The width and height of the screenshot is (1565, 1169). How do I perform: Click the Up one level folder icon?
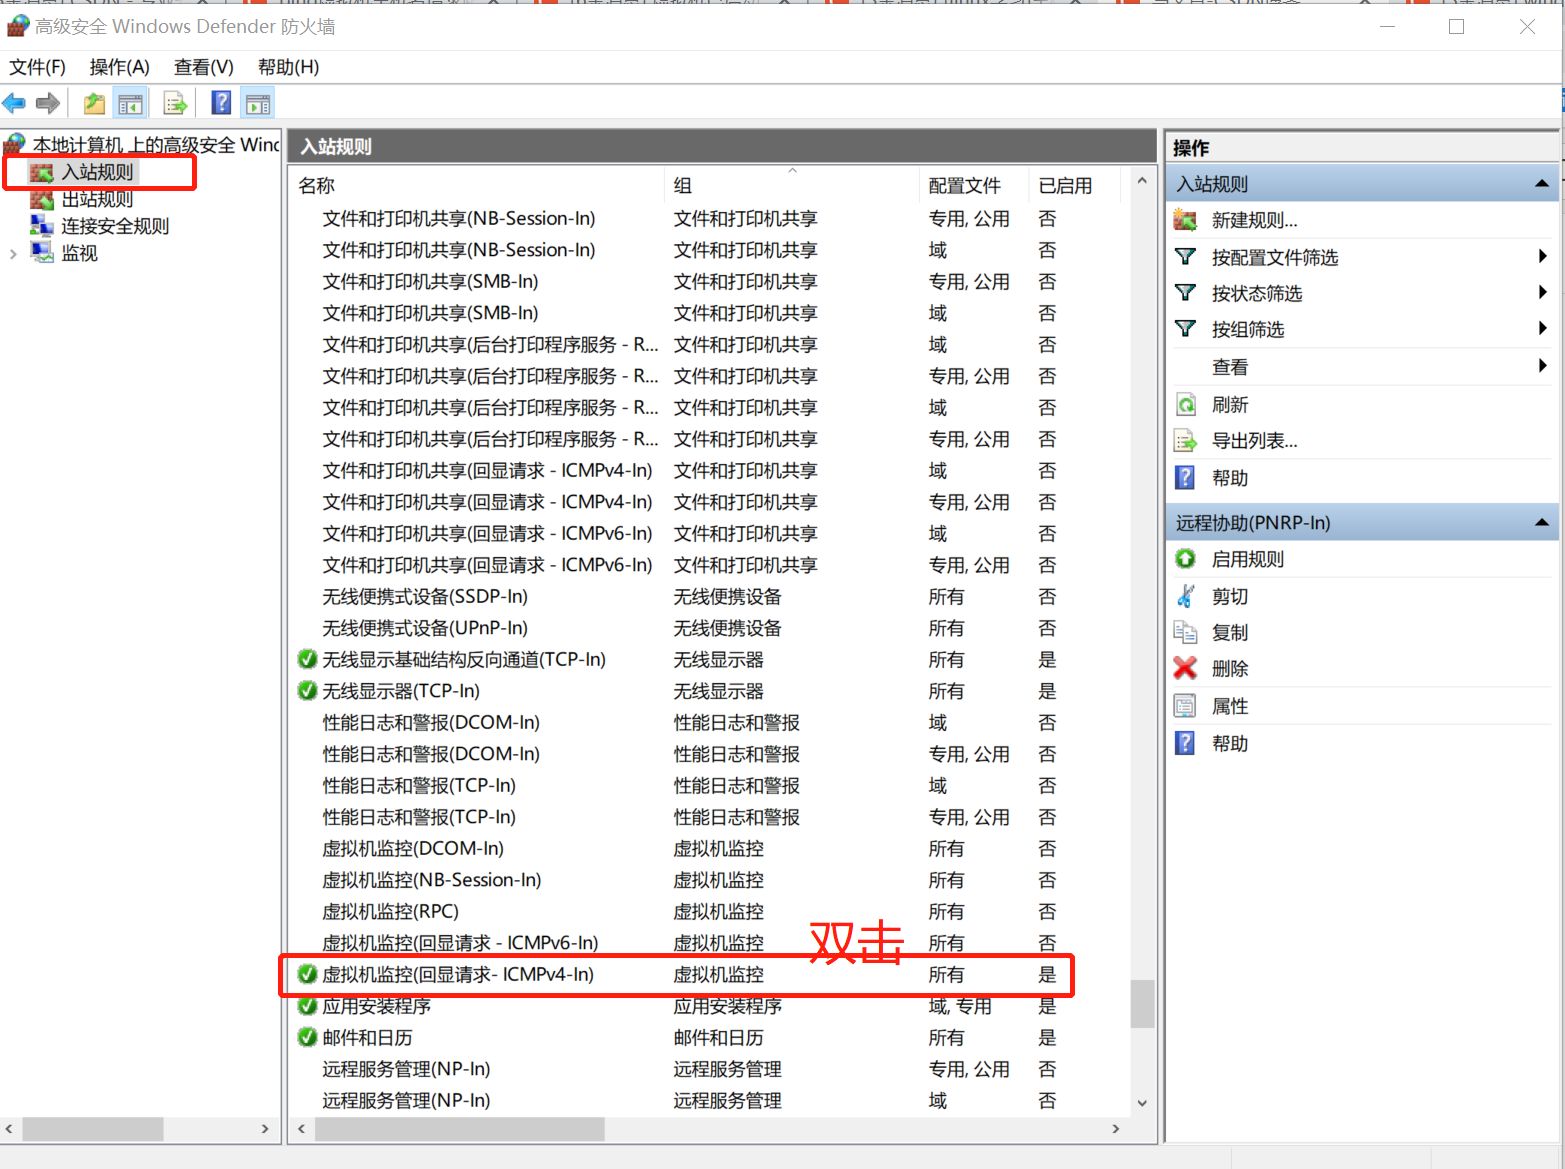pos(94,103)
